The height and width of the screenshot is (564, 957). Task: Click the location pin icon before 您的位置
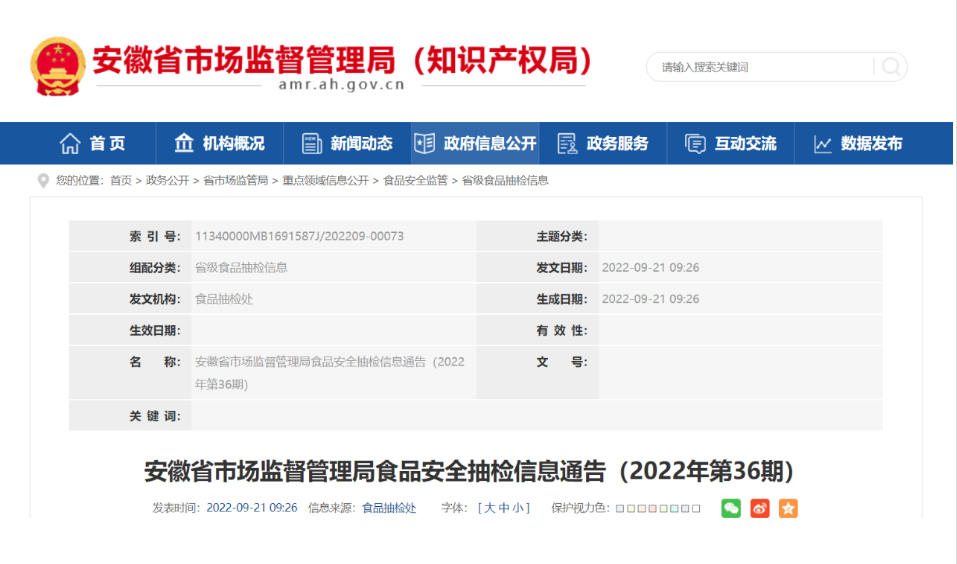pos(43,181)
